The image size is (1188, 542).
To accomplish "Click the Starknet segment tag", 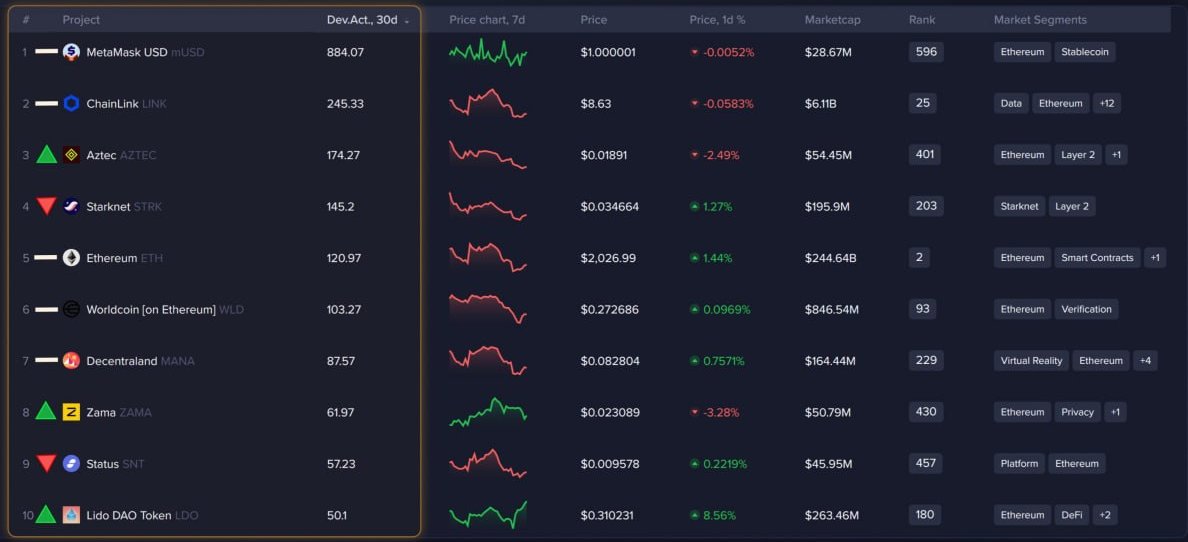I will pos(1019,206).
